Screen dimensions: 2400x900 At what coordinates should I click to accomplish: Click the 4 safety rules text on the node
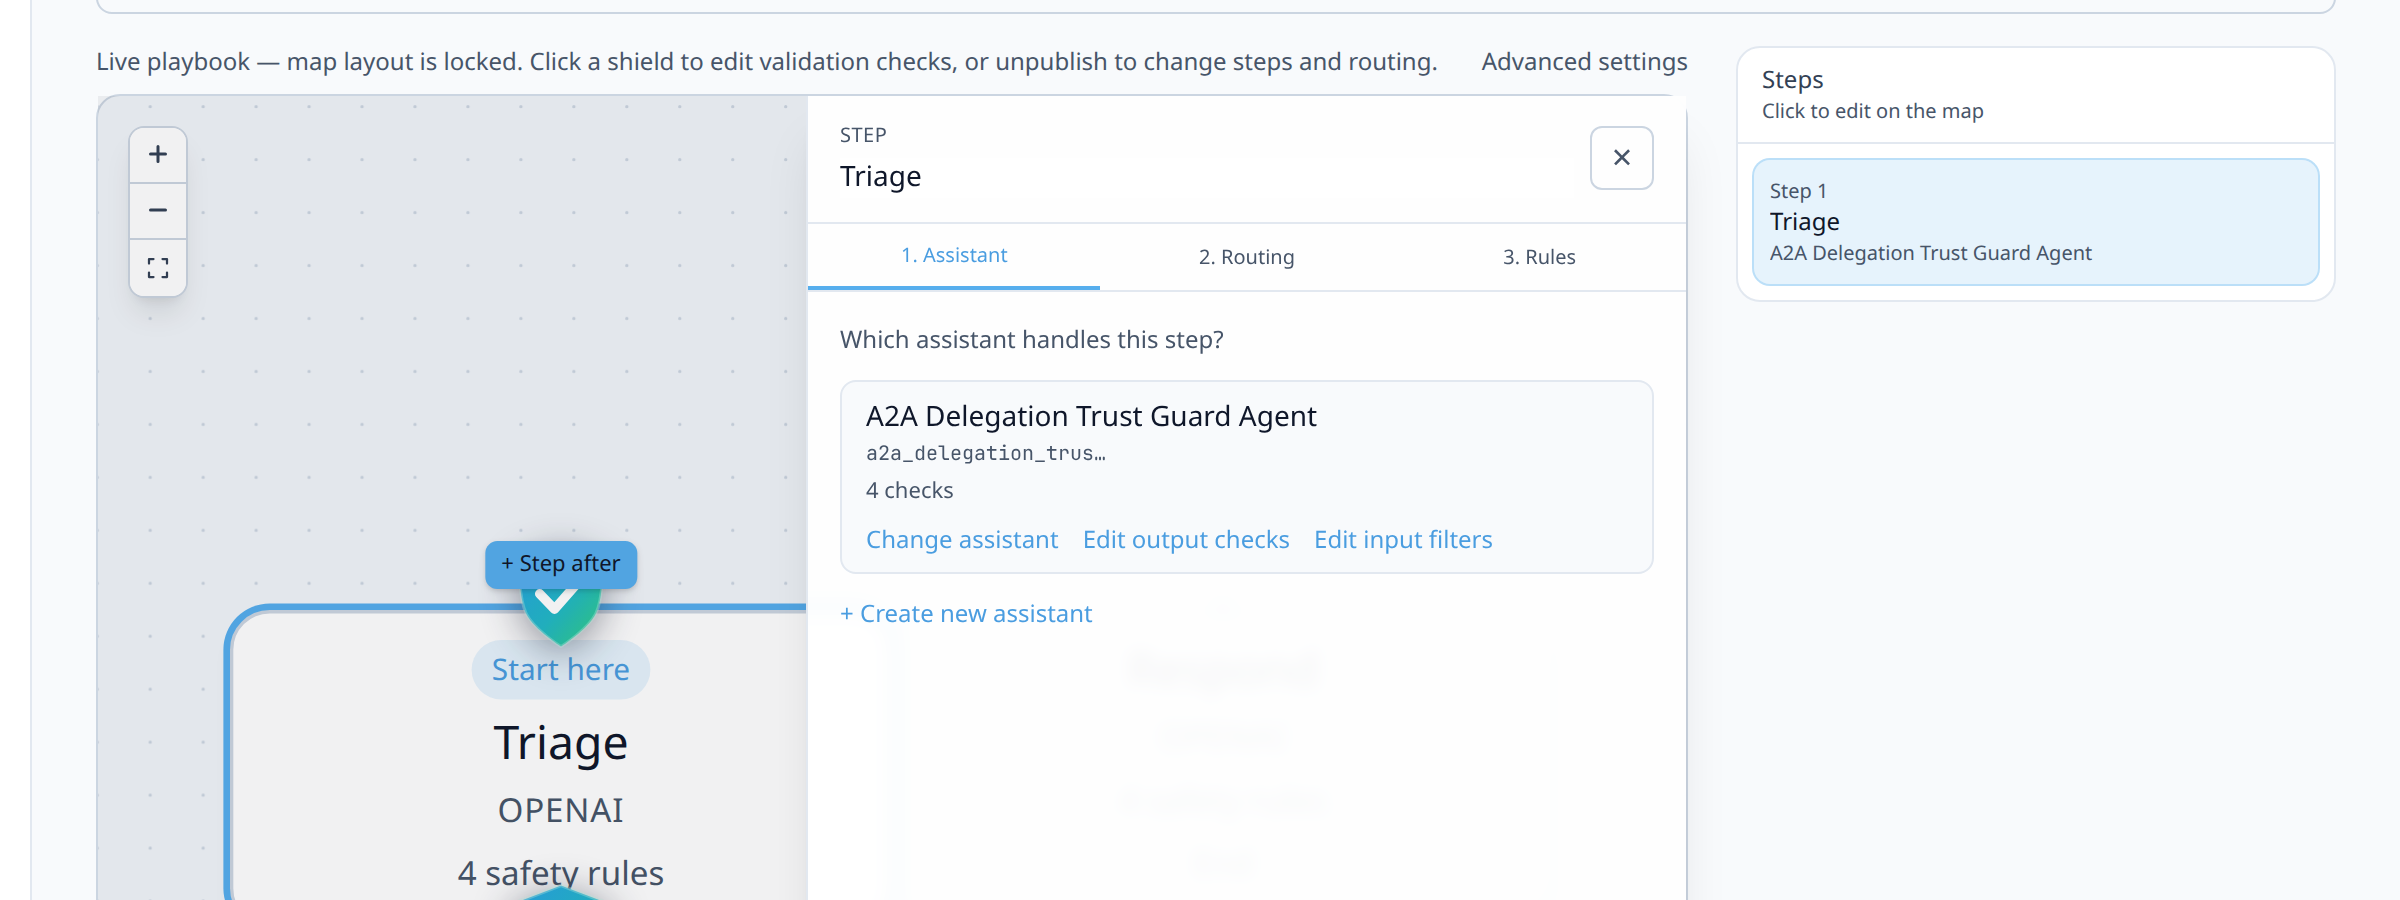[561, 873]
